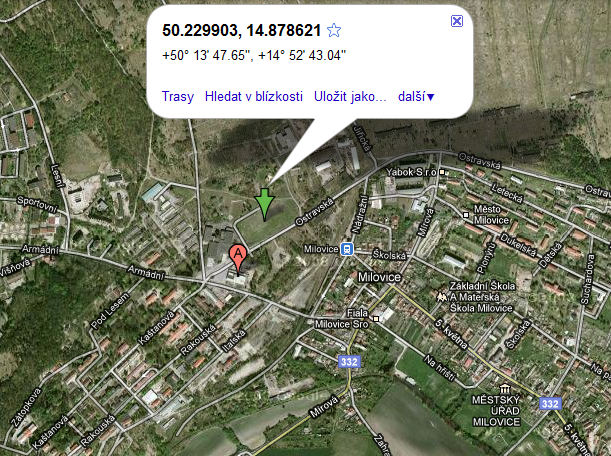Viewport: 611px width, 456px height.
Task: Click the Základní Škola school icon
Action: click(x=441, y=297)
